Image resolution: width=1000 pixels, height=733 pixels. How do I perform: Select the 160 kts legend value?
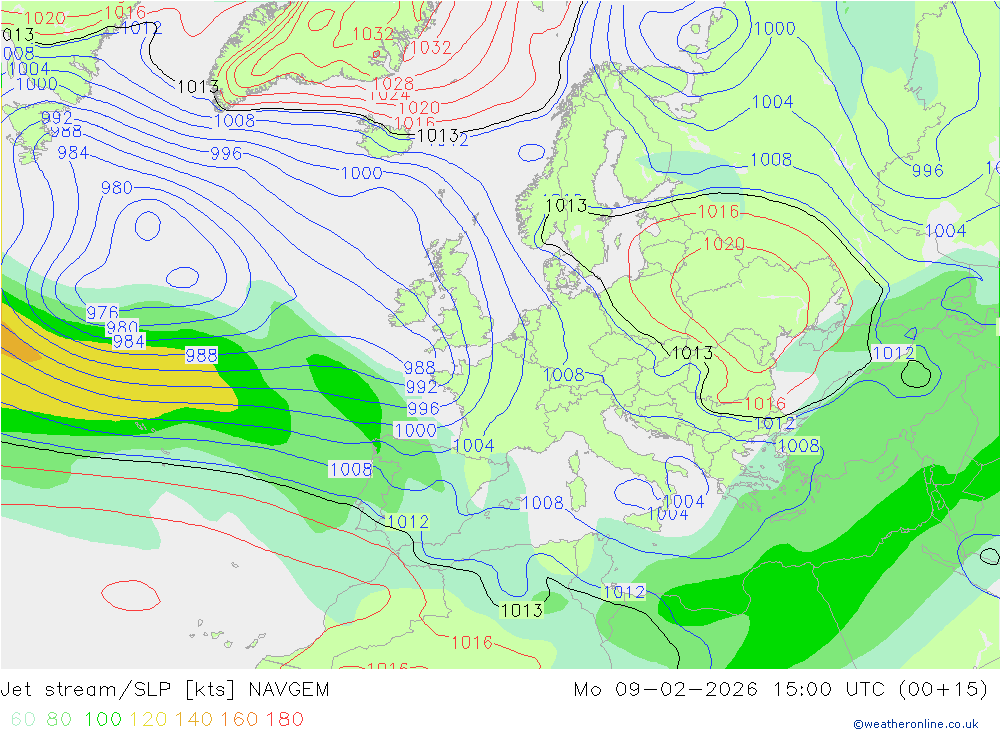coord(239,719)
